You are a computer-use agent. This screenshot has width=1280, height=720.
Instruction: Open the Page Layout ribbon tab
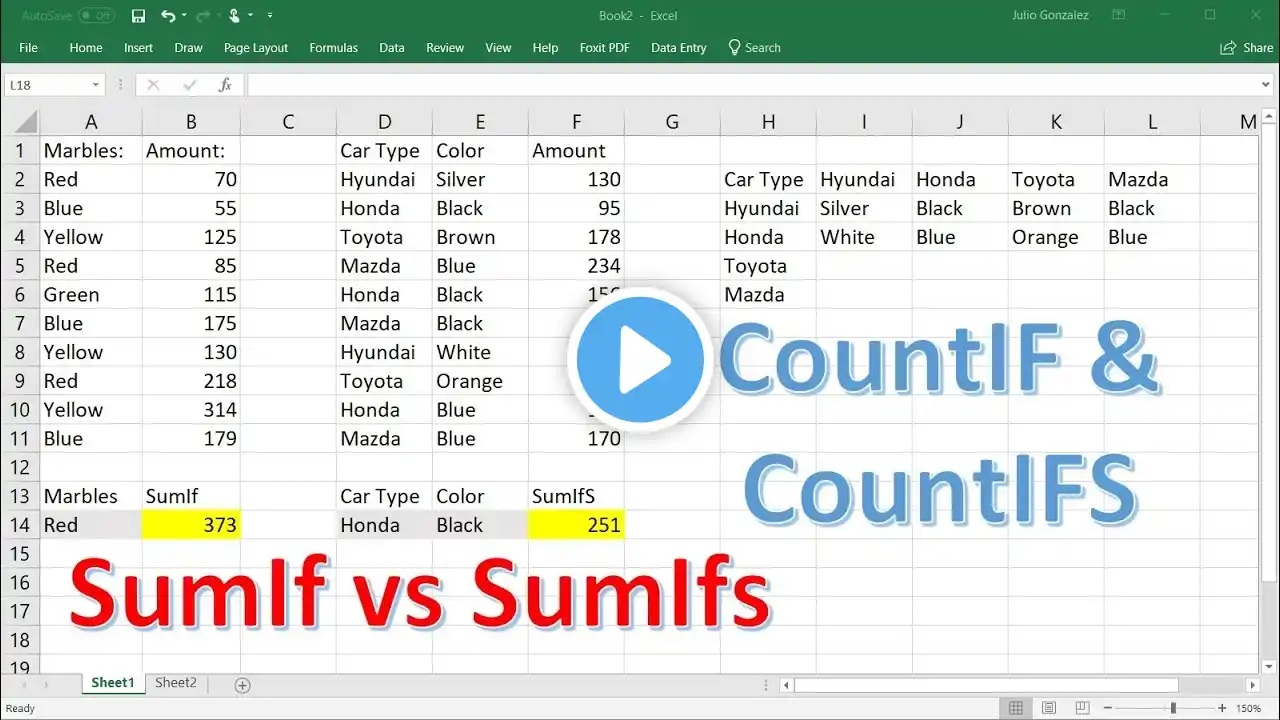click(256, 48)
